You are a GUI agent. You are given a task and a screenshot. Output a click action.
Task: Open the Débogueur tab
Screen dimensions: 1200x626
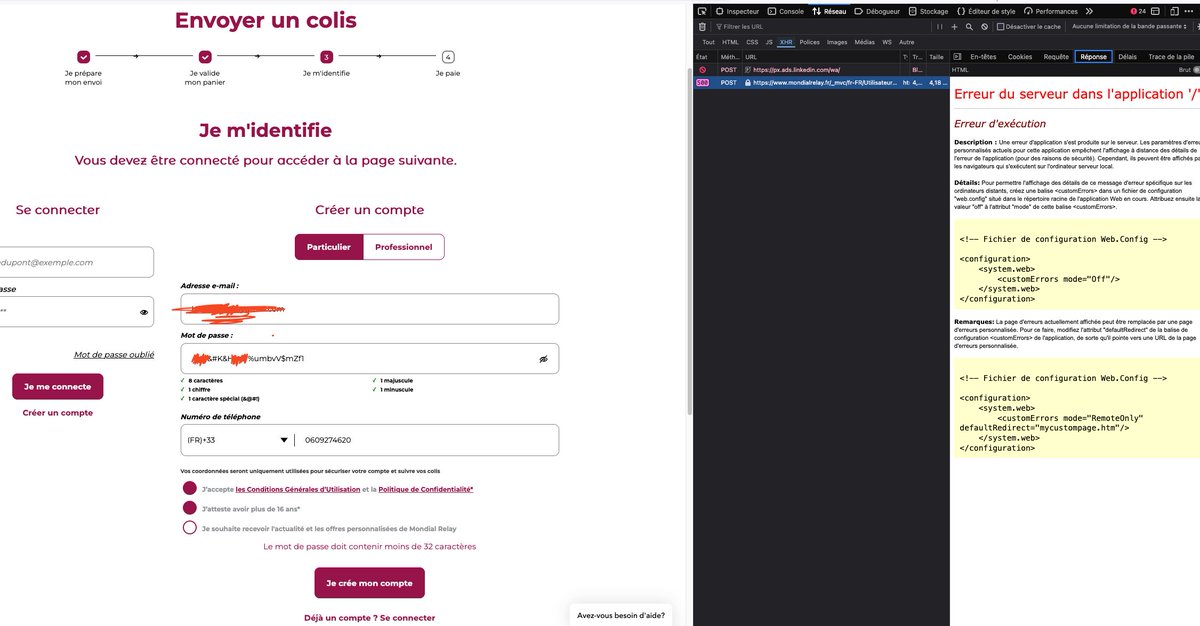877,11
